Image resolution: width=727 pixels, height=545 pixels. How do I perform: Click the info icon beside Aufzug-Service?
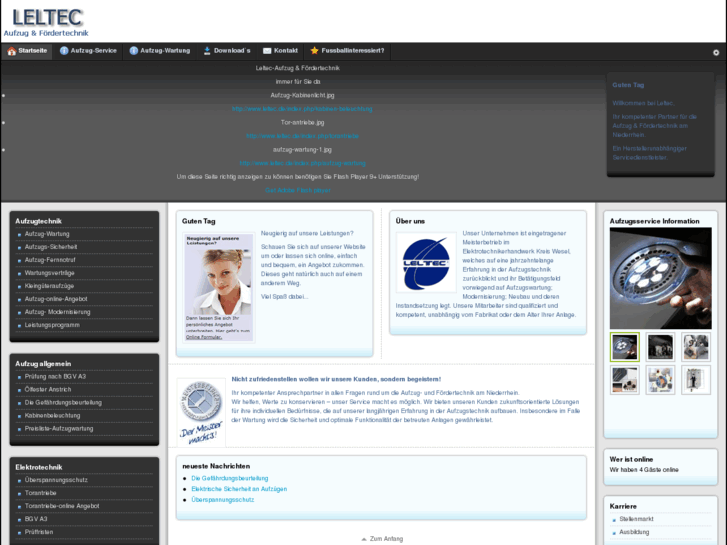click(64, 51)
